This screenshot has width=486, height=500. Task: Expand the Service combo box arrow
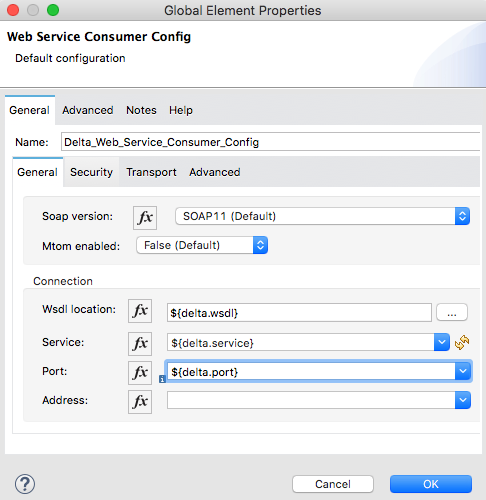pos(442,342)
